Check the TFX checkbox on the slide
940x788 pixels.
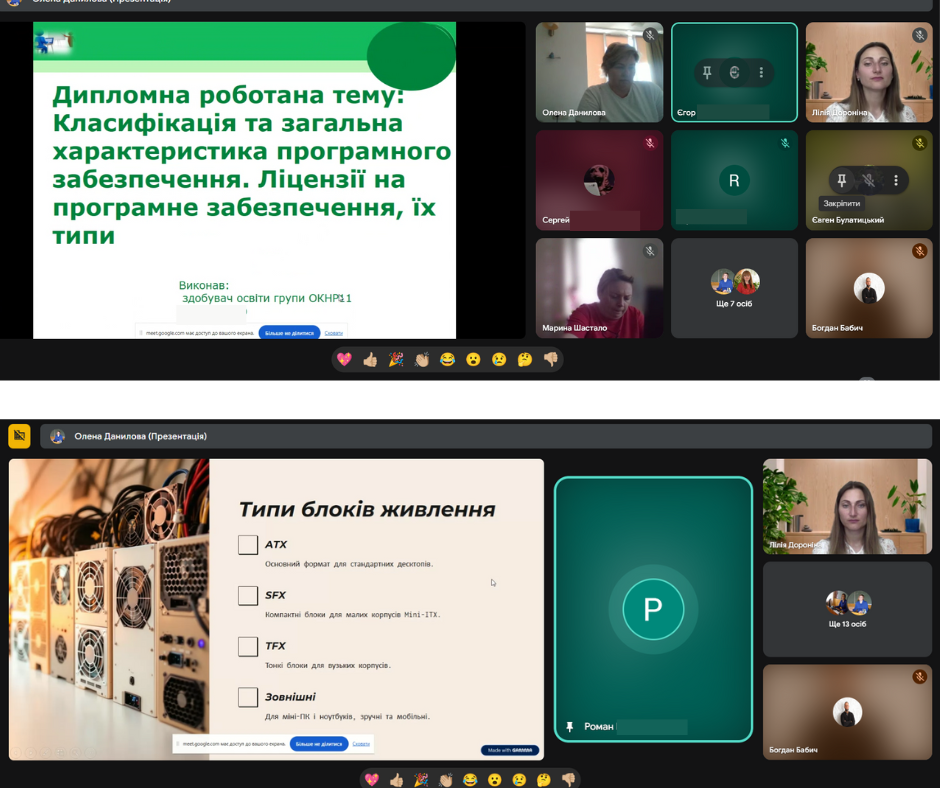coord(248,646)
